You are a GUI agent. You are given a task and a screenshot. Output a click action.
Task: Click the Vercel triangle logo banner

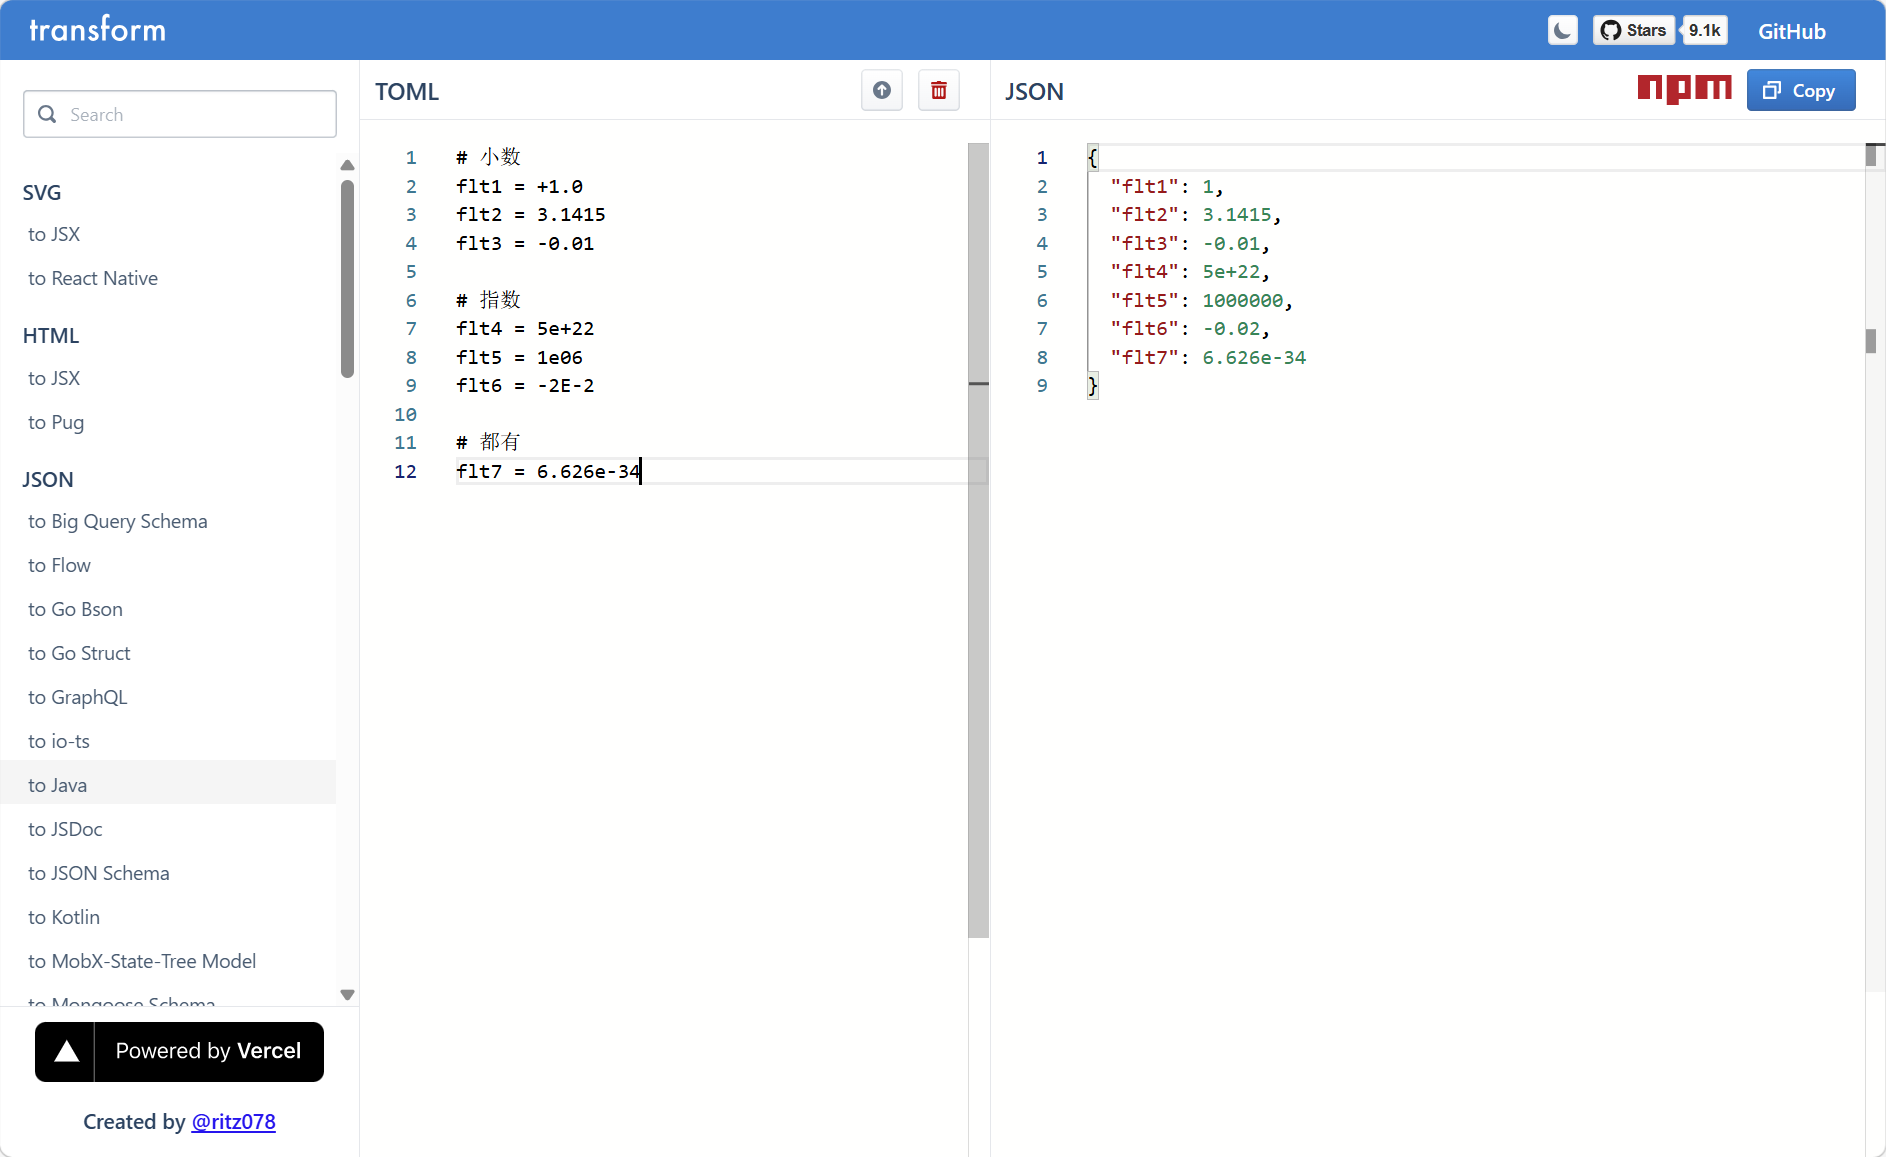(x=180, y=1051)
